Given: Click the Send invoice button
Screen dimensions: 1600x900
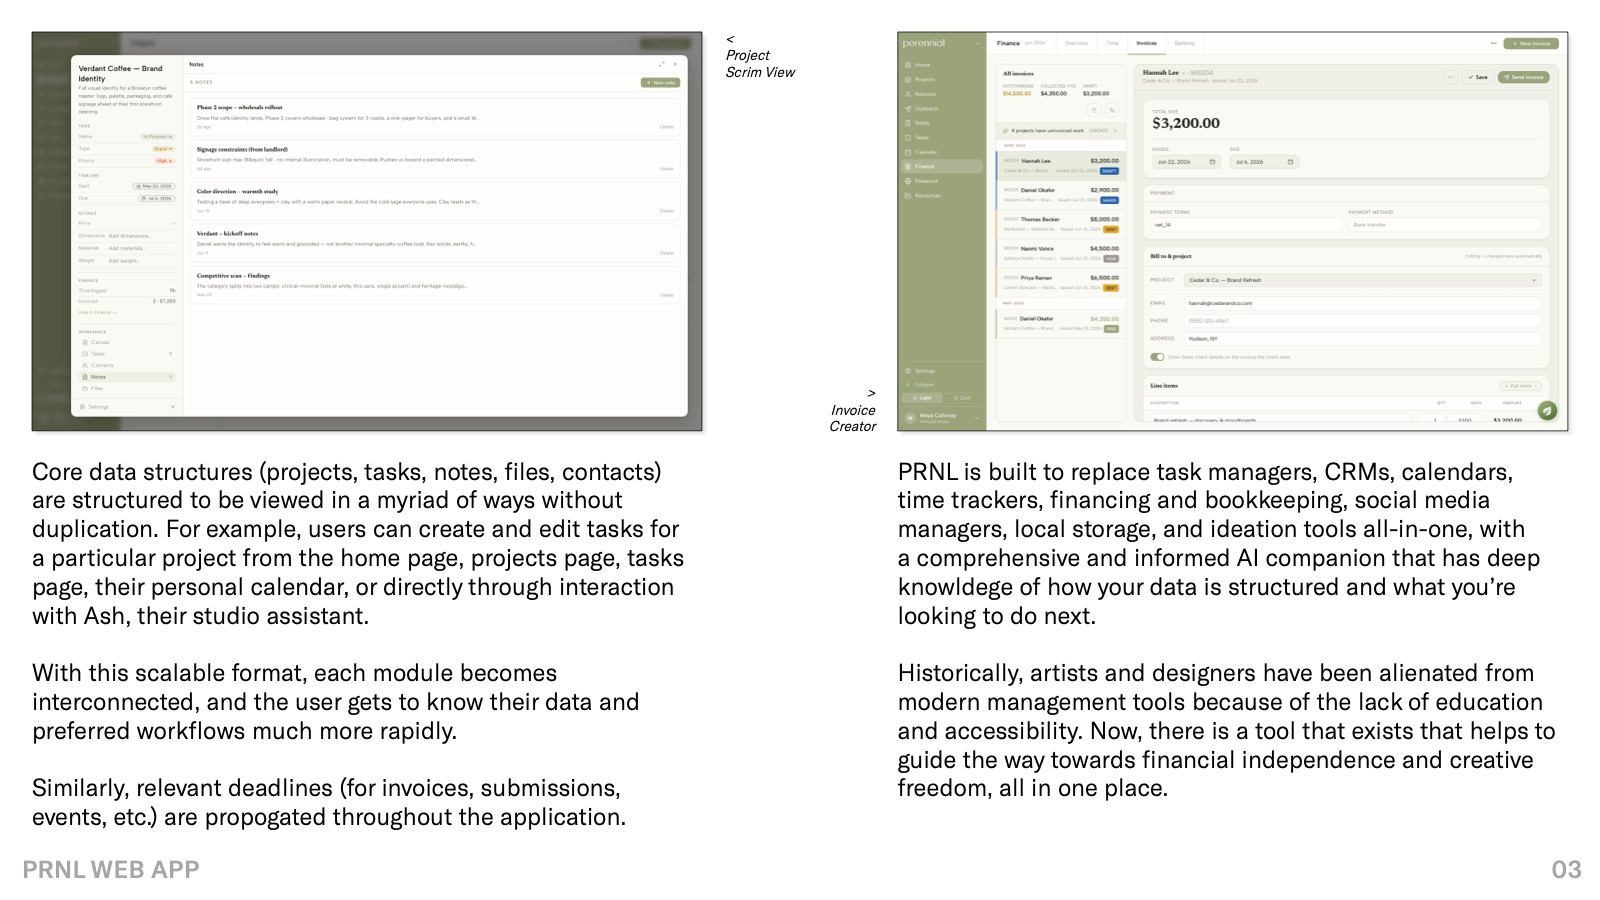Looking at the screenshot, I should [1523, 77].
